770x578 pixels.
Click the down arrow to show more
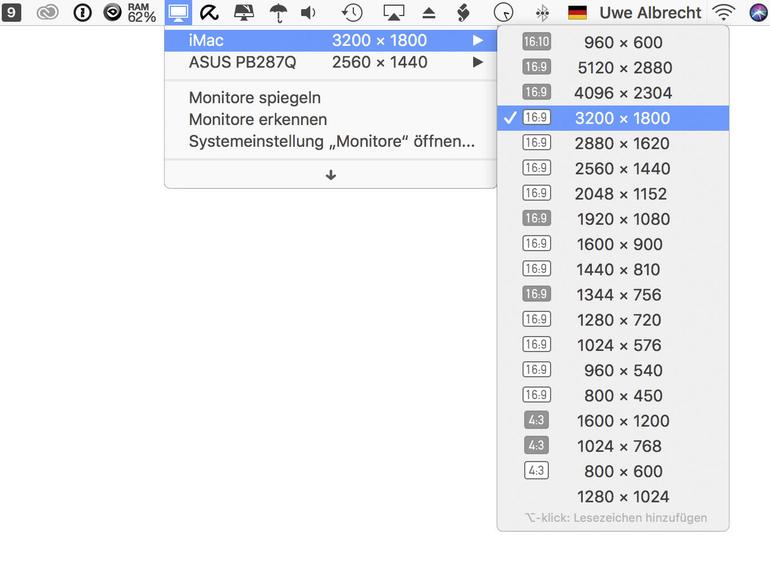pos(330,175)
